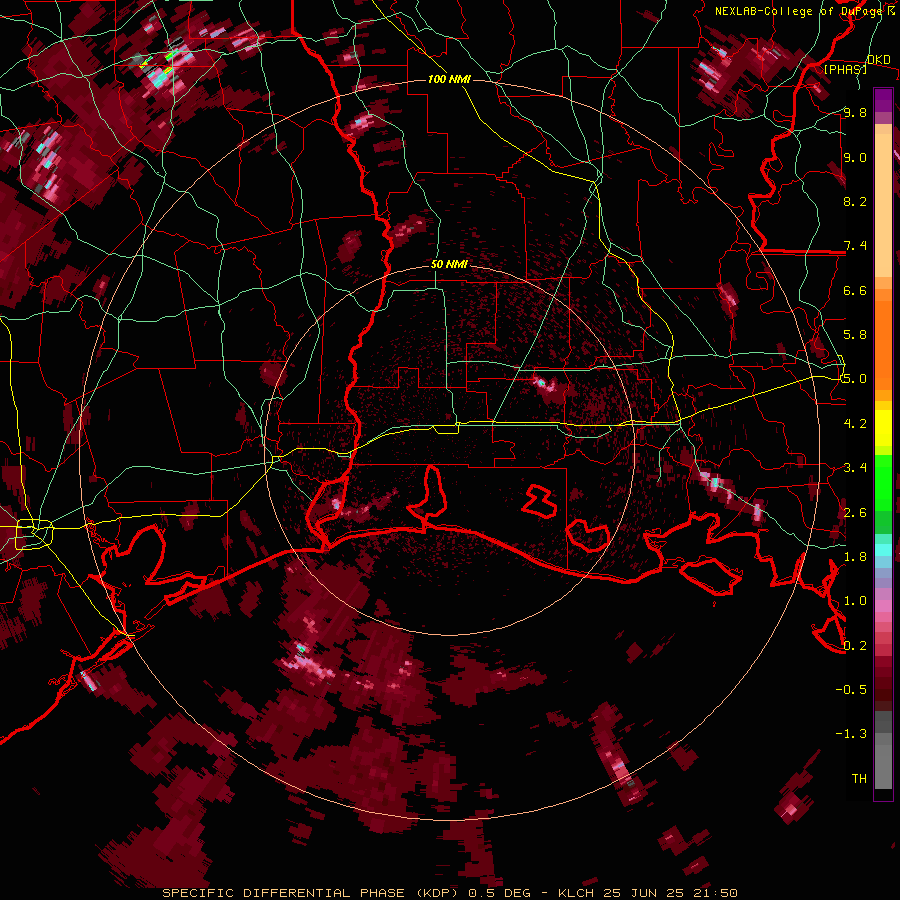Click the 7.4 color scale value
The width and height of the screenshot is (900, 900).
point(855,246)
